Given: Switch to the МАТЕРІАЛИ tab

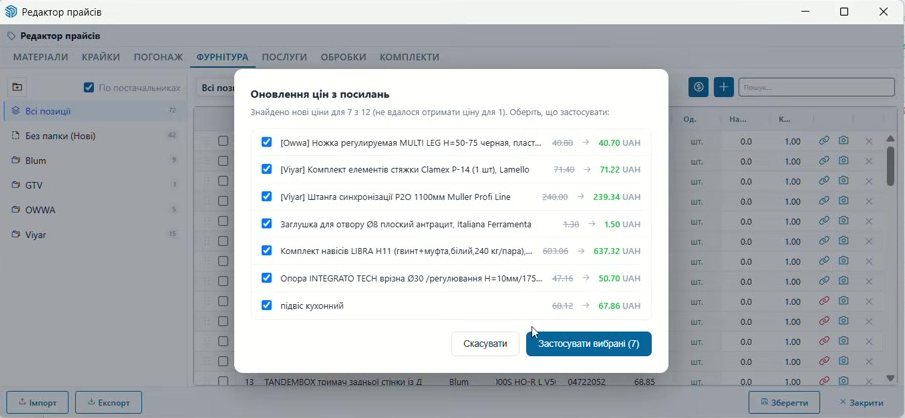Looking at the screenshot, I should (40, 57).
